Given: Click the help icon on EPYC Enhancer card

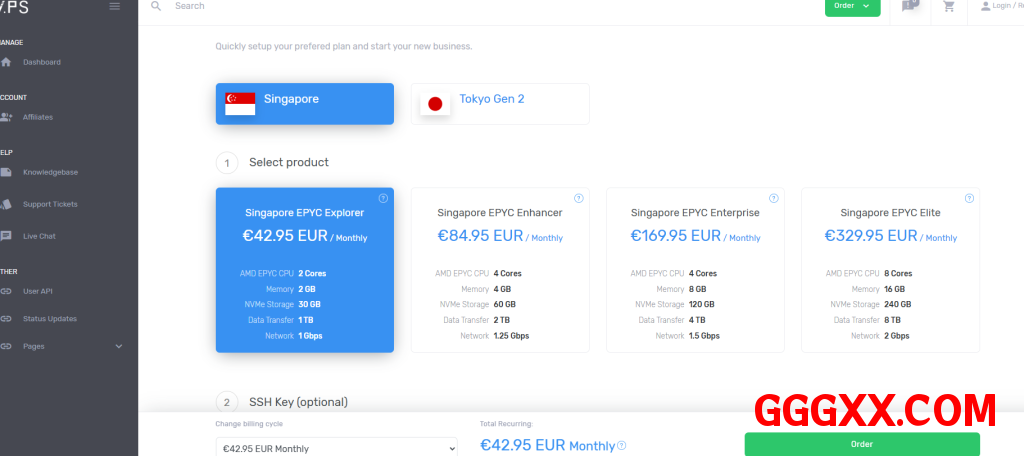Looking at the screenshot, I should pyautogui.click(x=578, y=198).
